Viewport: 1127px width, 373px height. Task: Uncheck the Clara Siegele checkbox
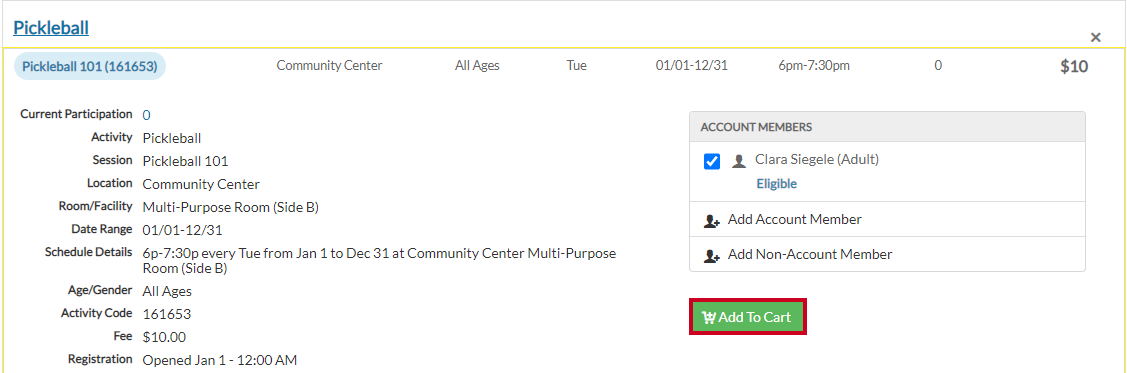712,162
